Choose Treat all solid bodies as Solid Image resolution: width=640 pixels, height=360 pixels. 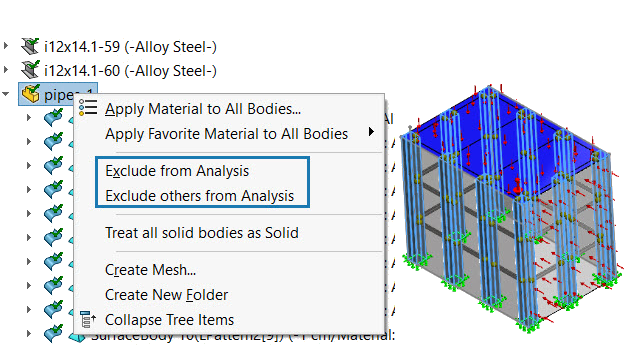pyautogui.click(x=202, y=233)
